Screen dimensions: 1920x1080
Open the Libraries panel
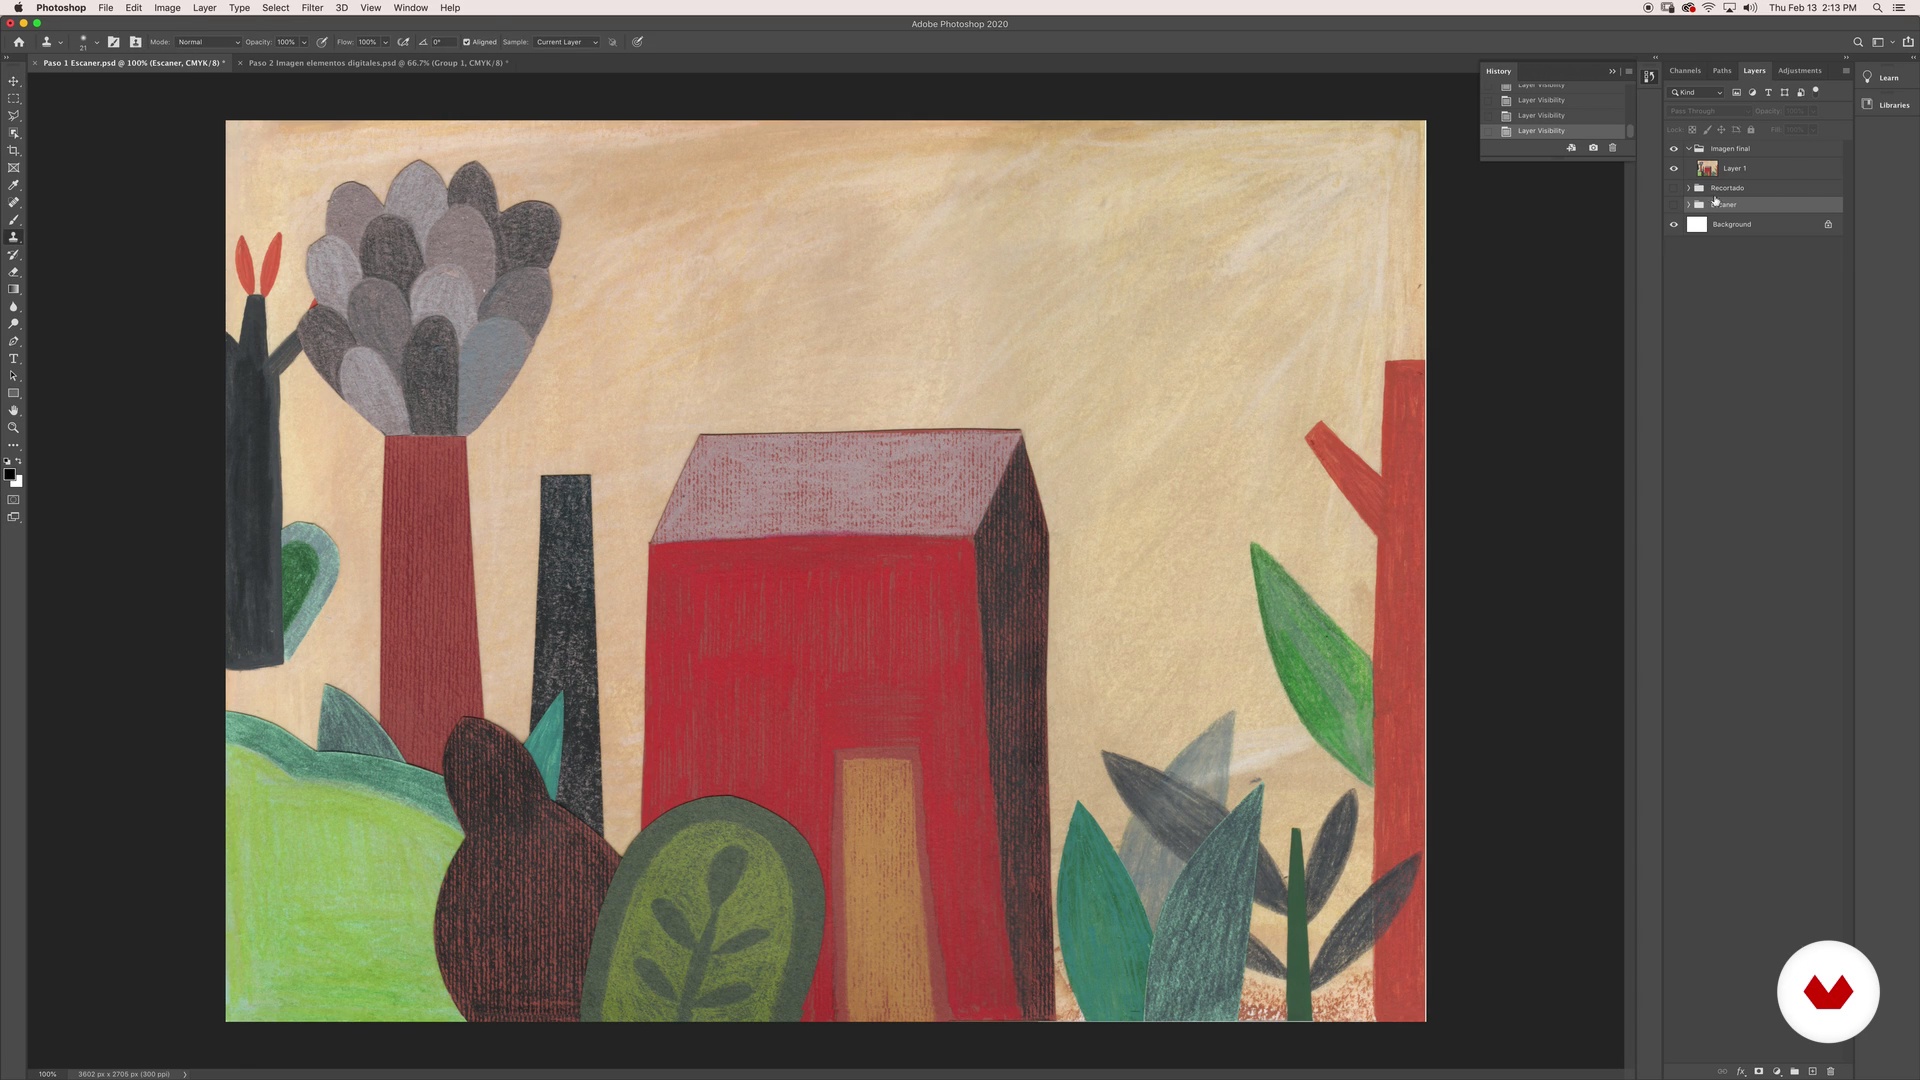pos(1886,105)
